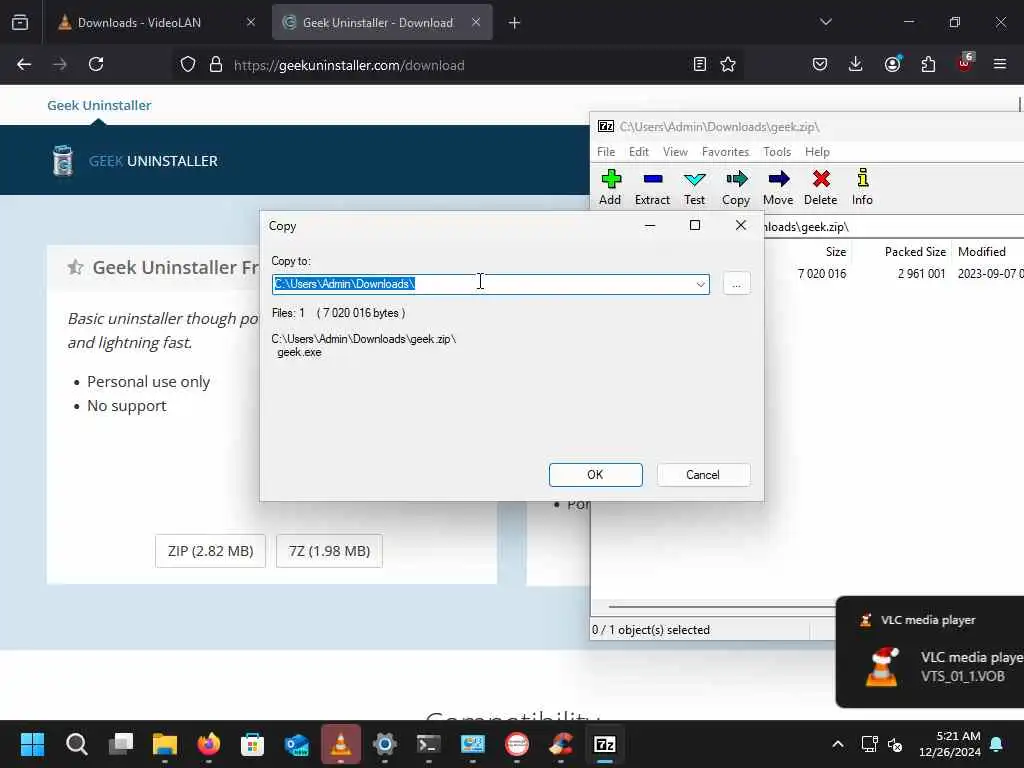Open the taskbar clock and date

[x=950, y=744]
